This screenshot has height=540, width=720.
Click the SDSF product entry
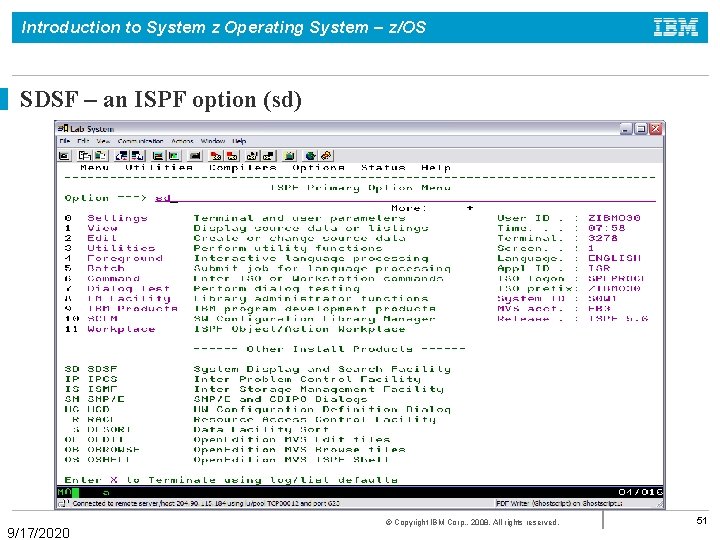click(x=258, y=369)
